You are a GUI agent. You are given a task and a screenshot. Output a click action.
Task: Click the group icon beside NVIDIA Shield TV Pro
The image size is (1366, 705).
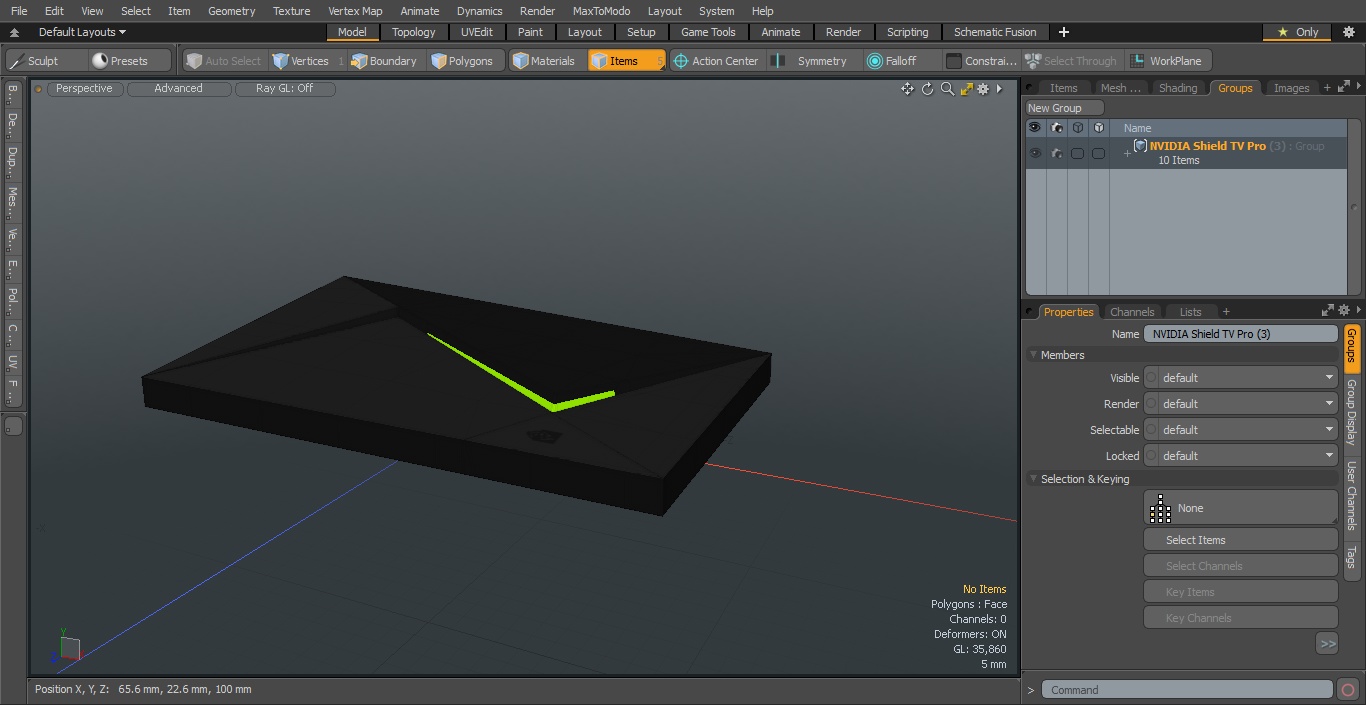point(1140,146)
